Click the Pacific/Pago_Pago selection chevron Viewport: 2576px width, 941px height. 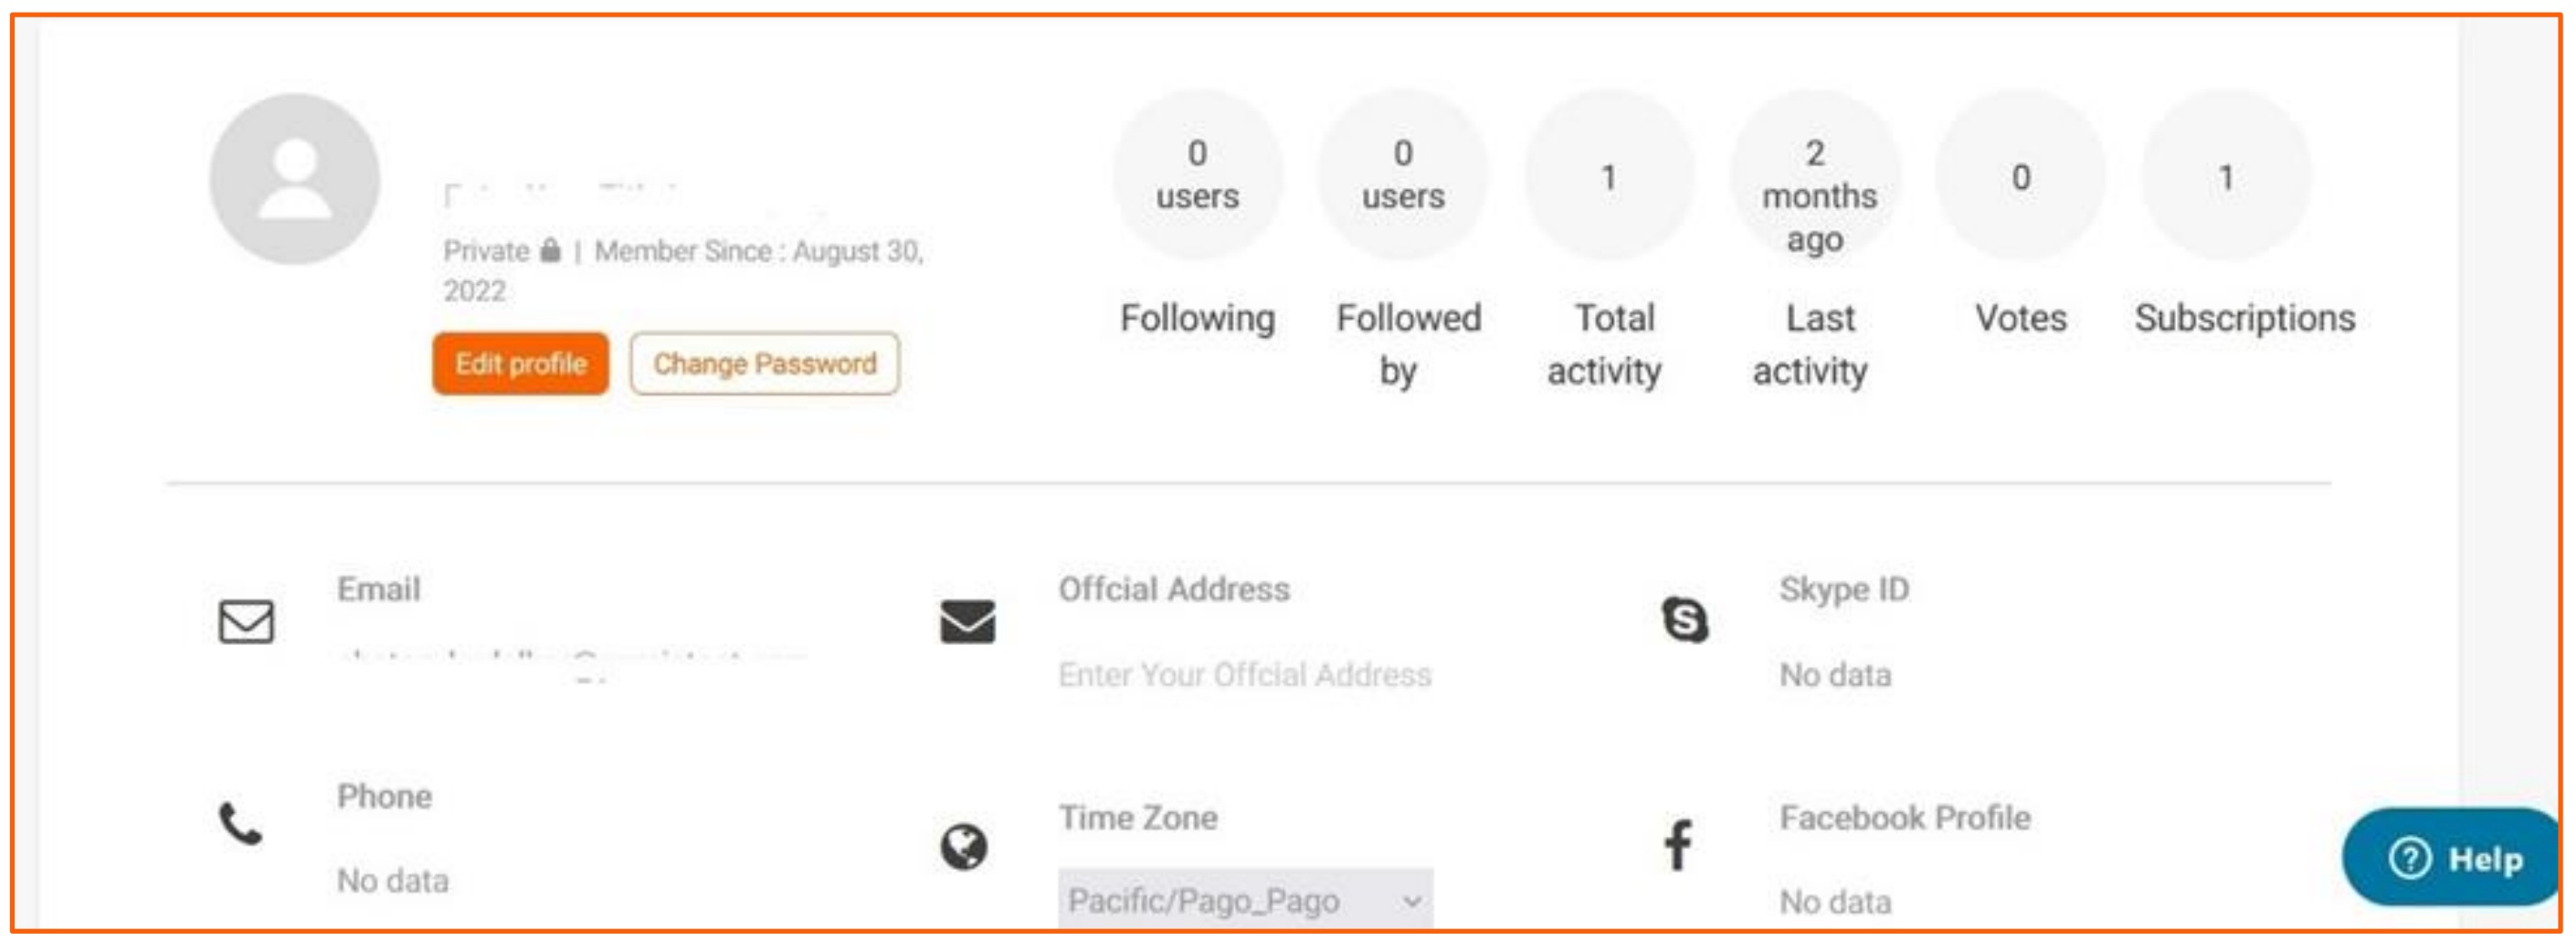coord(1410,899)
